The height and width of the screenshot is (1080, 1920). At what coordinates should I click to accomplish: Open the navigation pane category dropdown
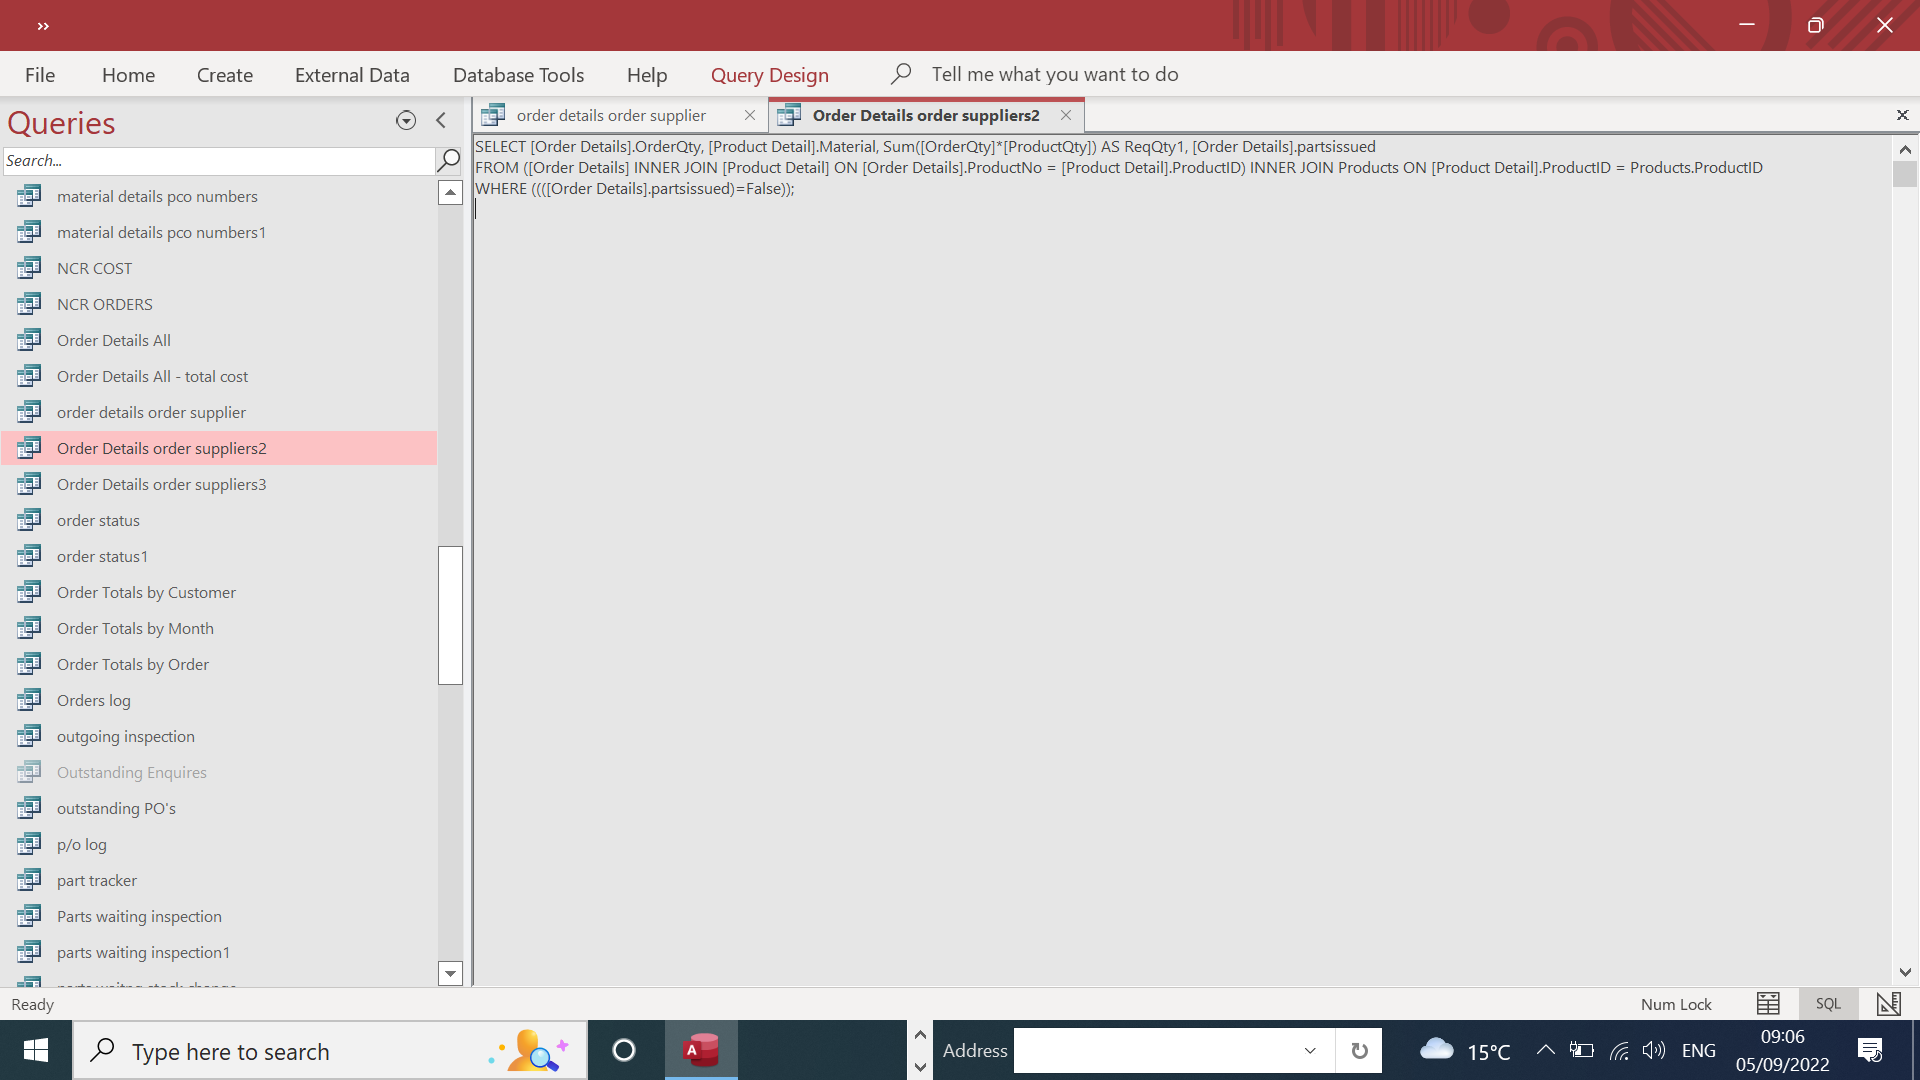406,121
